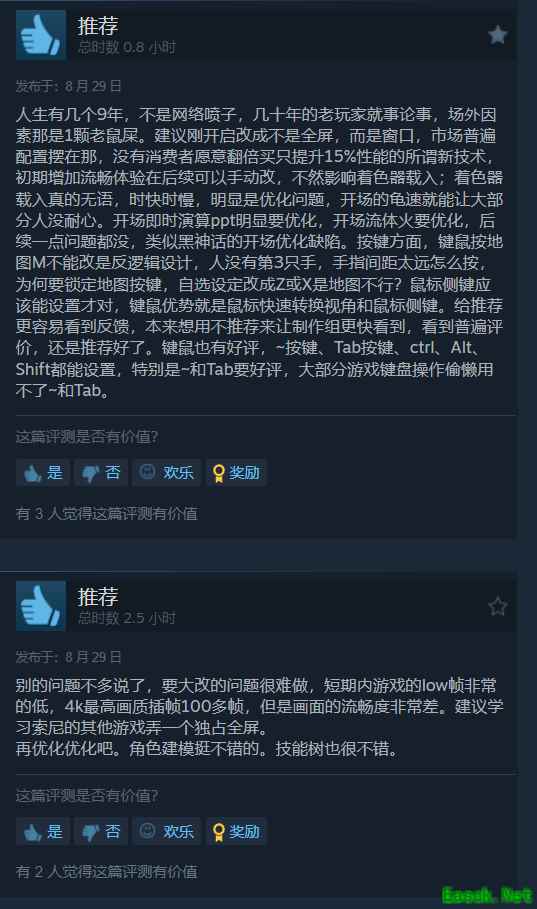
Task: Open the second review's 推荐 title
Action: pyautogui.click(x=98, y=597)
